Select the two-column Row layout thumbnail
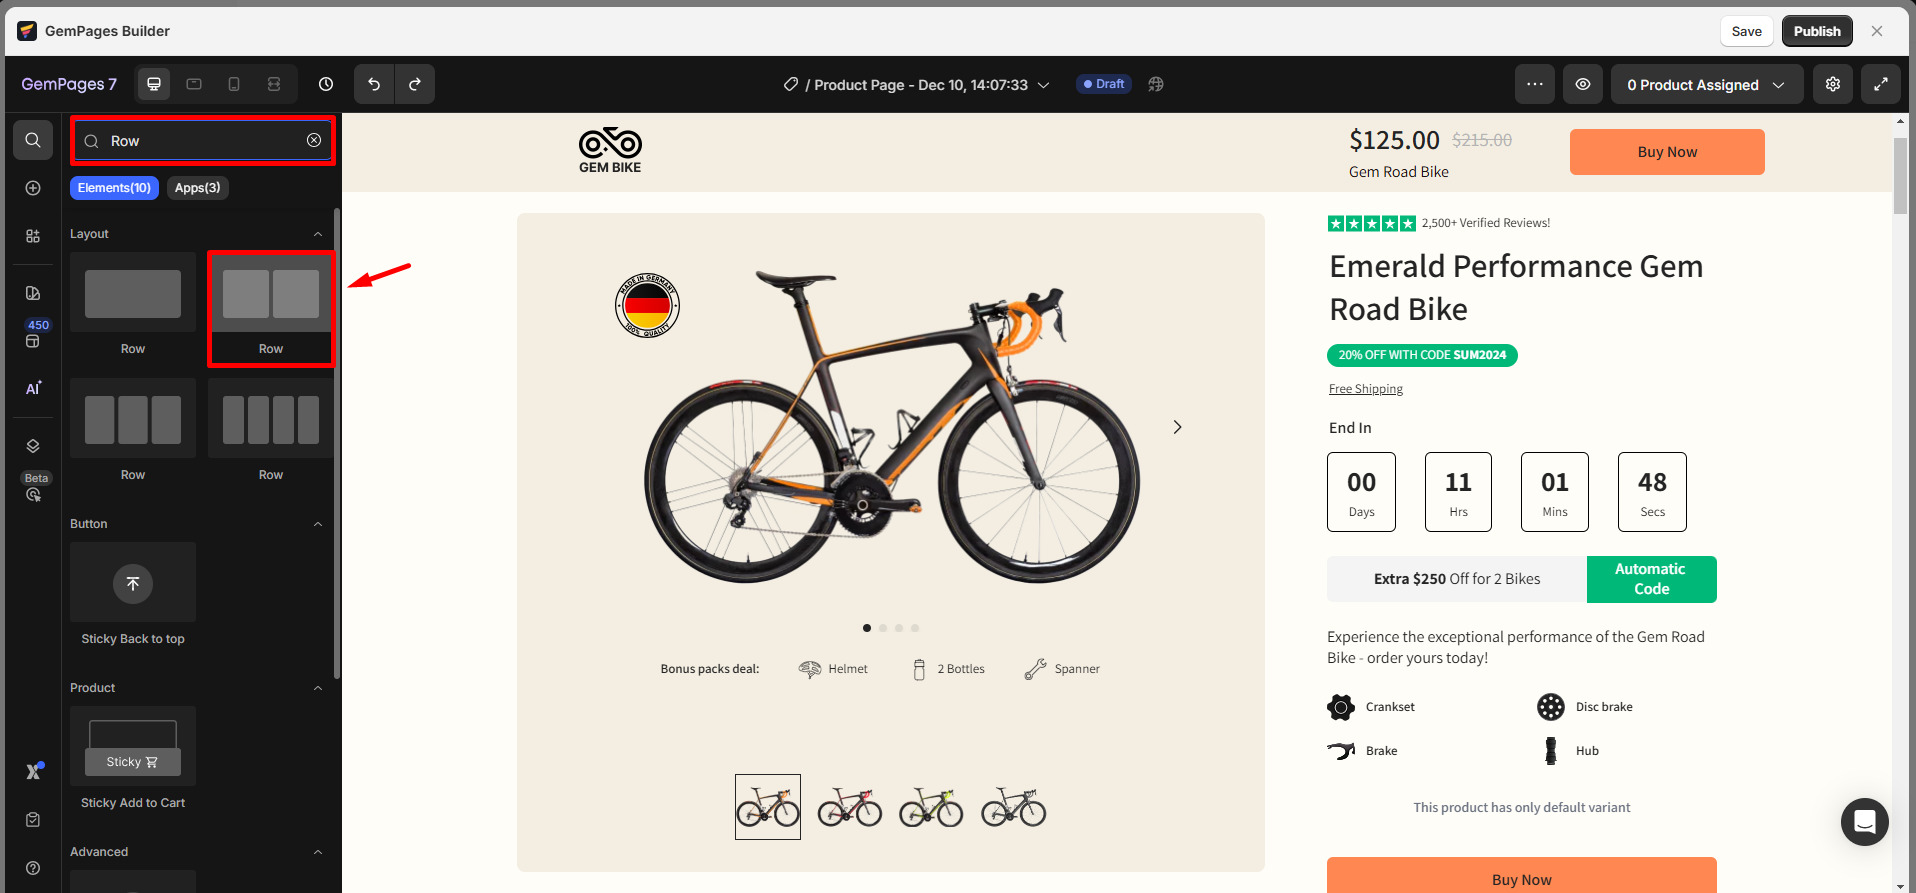The width and height of the screenshot is (1916, 893). (270, 293)
